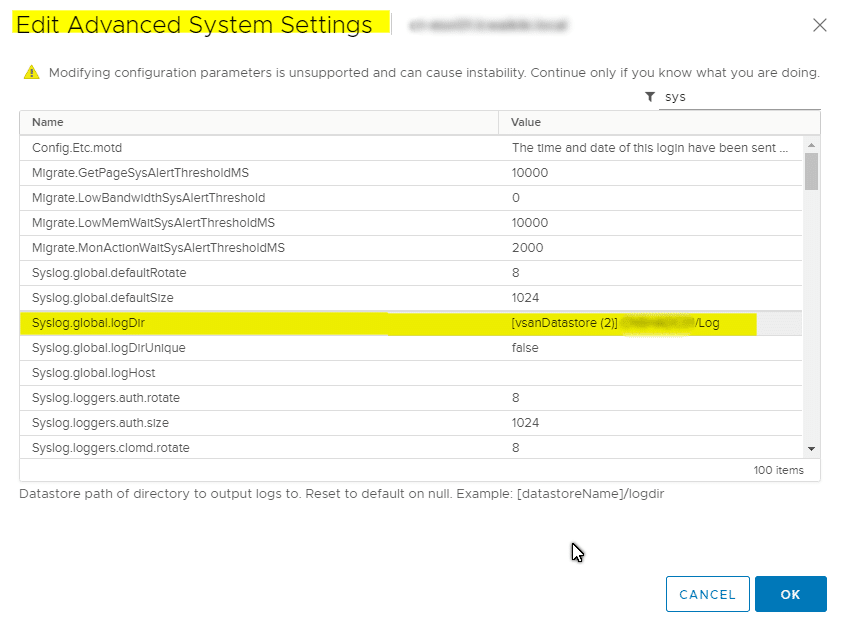The height and width of the screenshot is (627, 842).
Task: Click the OK button
Action: point(791,593)
